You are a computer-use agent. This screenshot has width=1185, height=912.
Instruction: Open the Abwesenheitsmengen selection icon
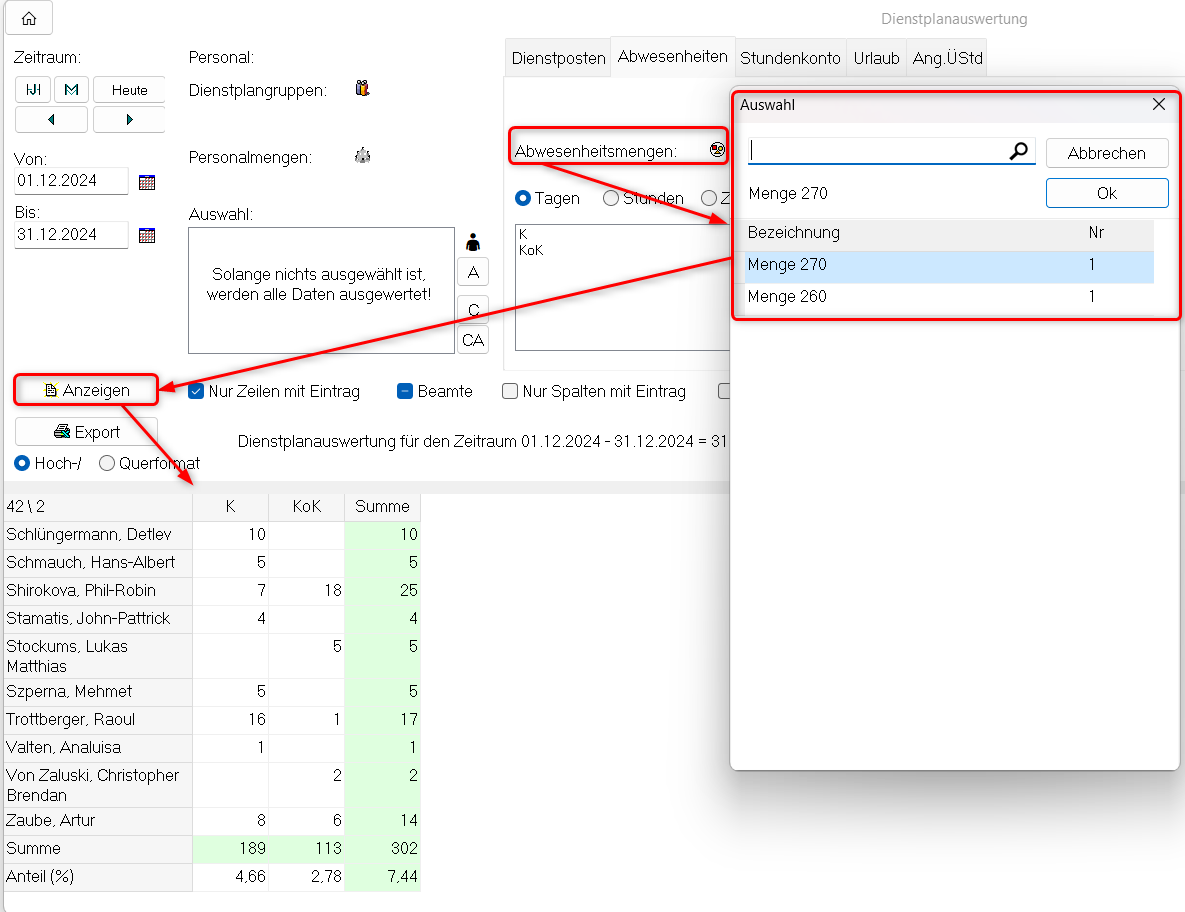coord(716,150)
